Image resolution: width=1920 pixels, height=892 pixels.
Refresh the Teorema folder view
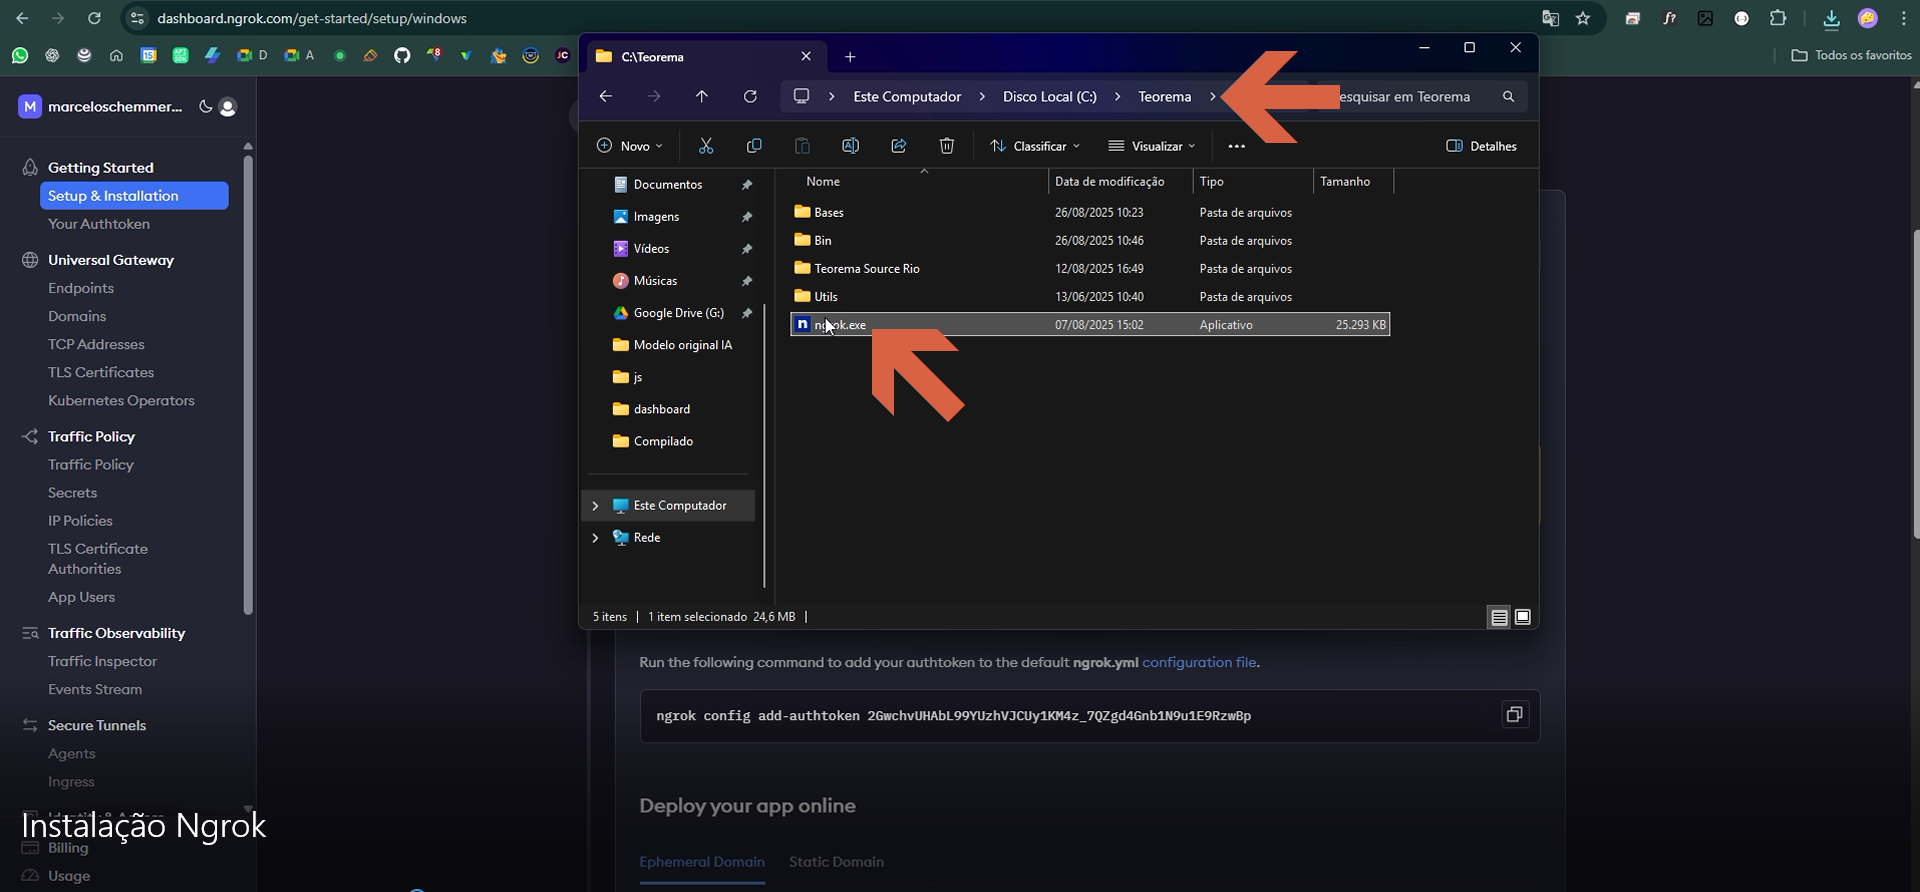click(x=750, y=96)
